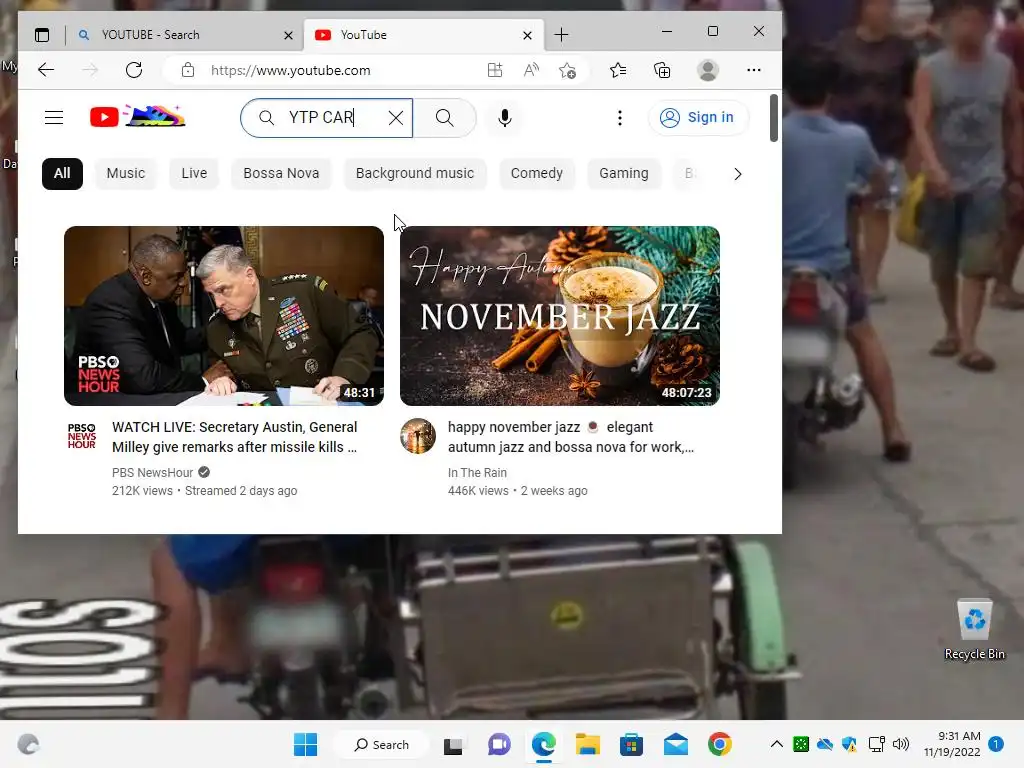Click the taskbar Search box
The height and width of the screenshot is (768, 1024).
381,744
